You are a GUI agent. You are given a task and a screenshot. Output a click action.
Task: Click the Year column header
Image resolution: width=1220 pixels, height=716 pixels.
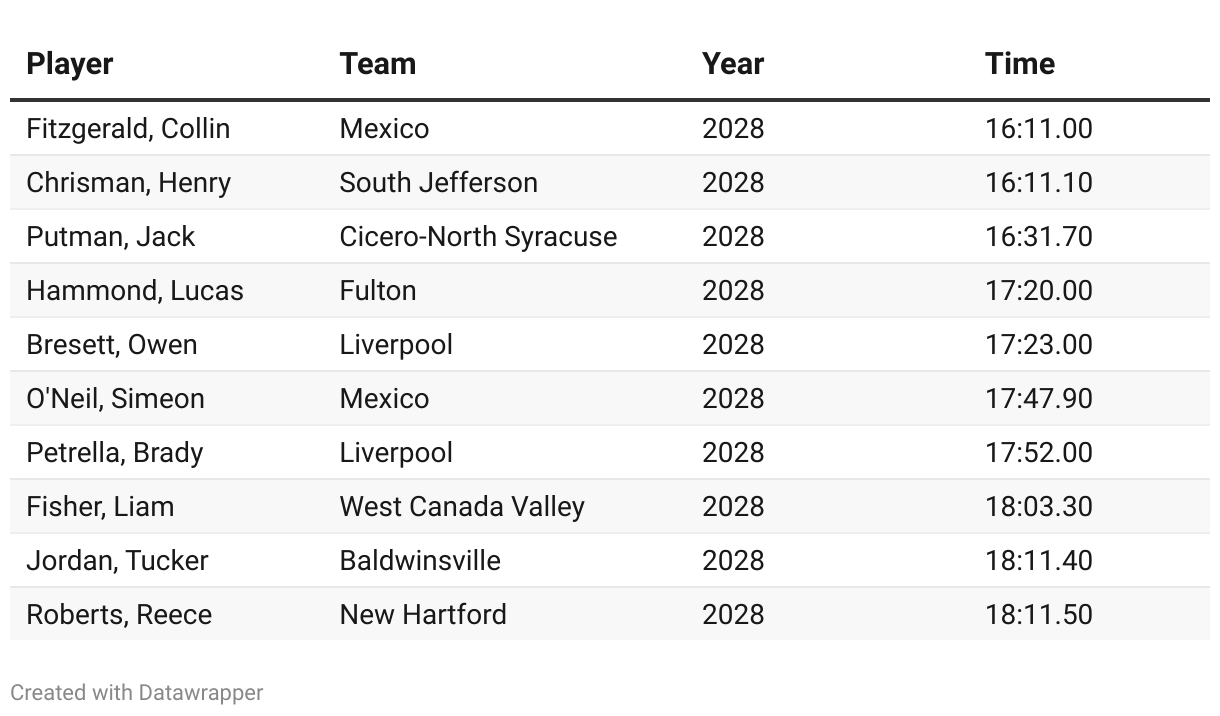[732, 64]
